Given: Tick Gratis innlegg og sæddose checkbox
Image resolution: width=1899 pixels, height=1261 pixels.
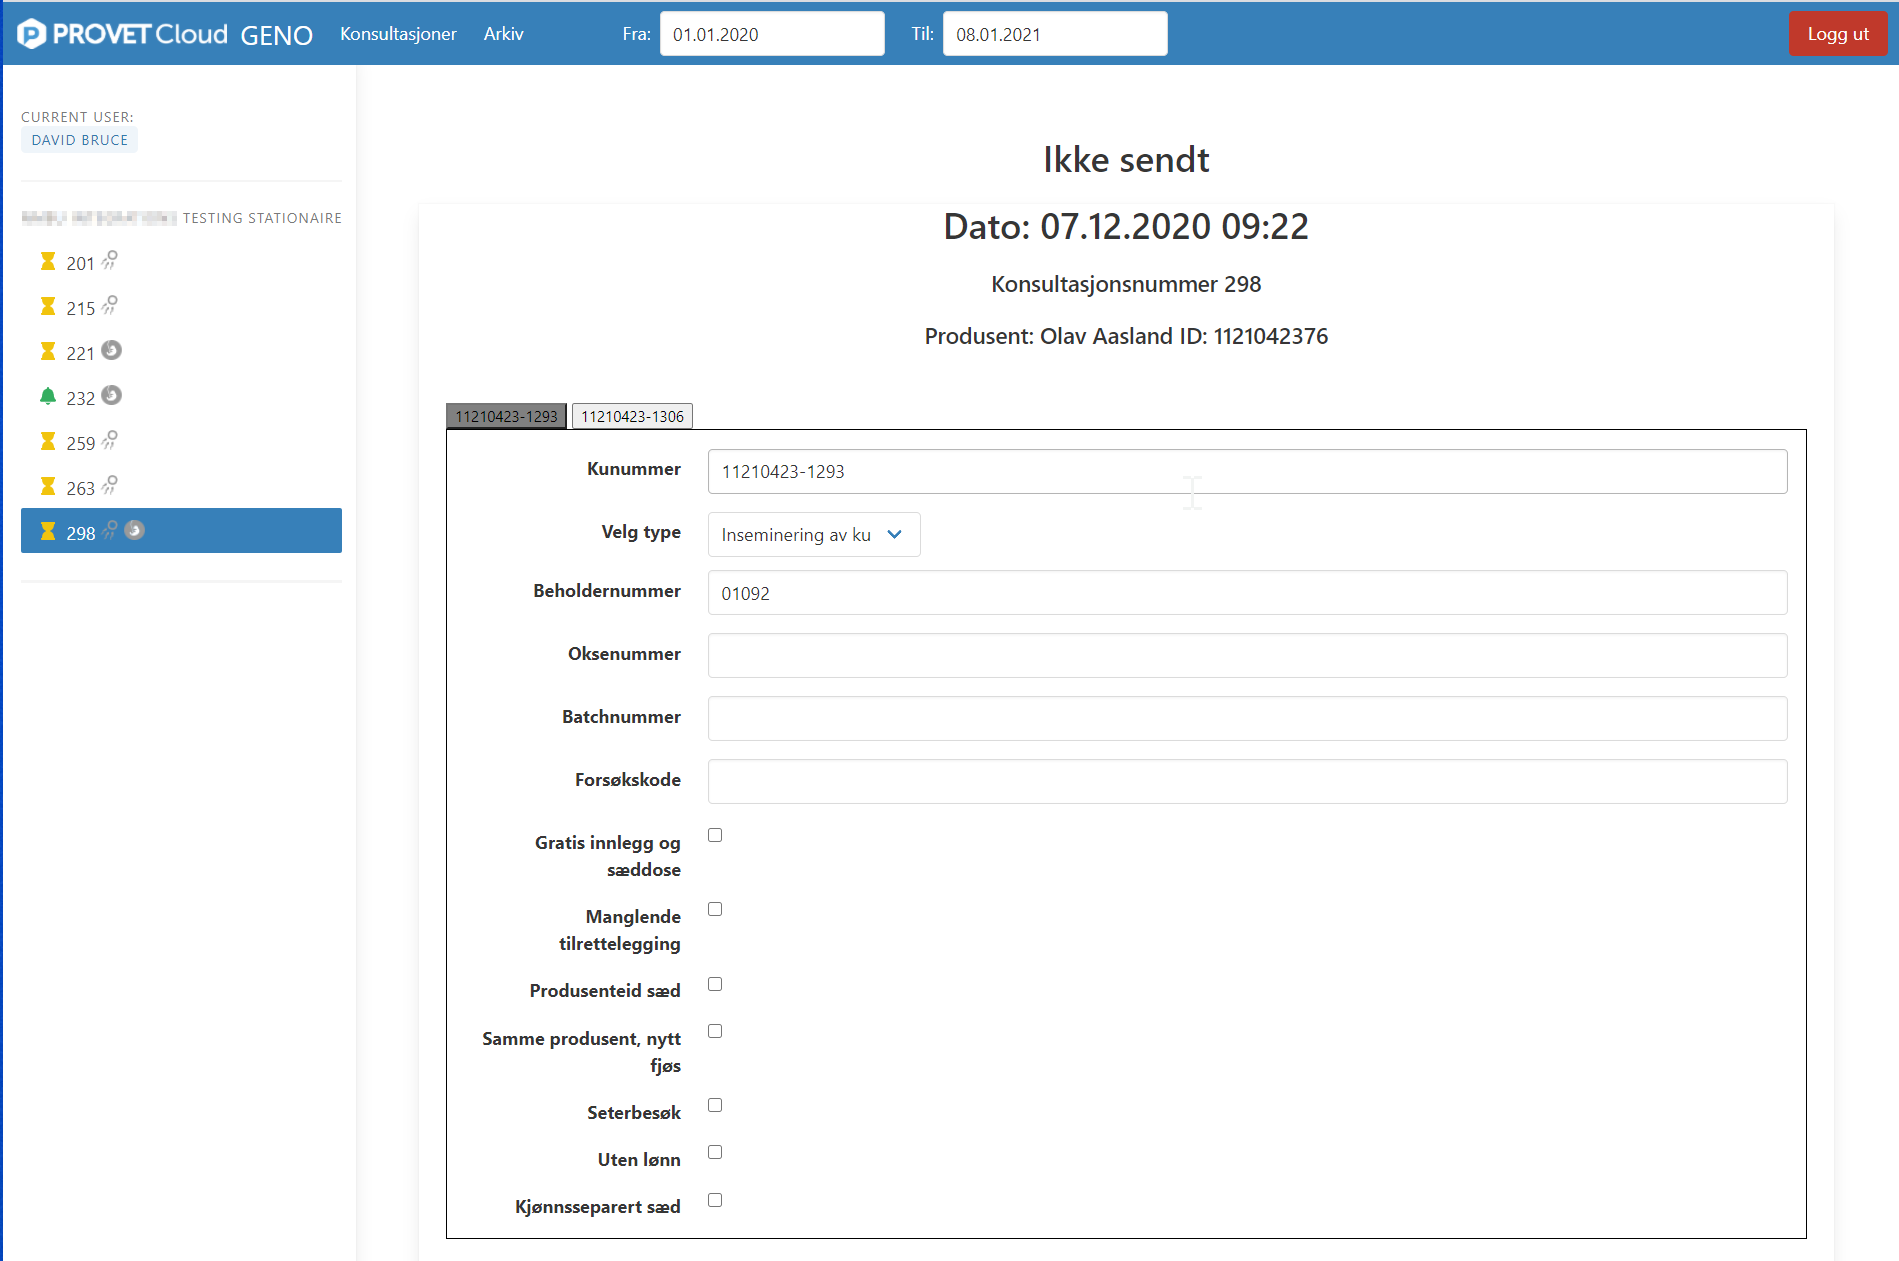Looking at the screenshot, I should pos(715,835).
